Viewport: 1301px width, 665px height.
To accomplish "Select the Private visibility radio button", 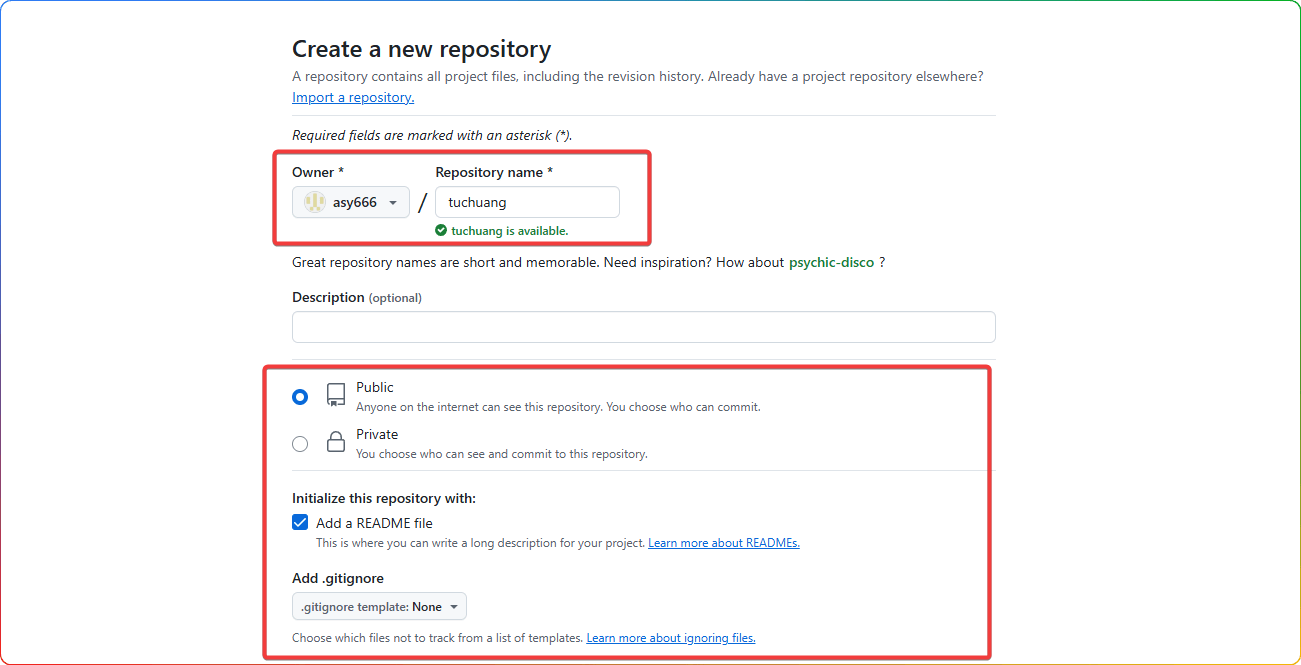I will [300, 444].
